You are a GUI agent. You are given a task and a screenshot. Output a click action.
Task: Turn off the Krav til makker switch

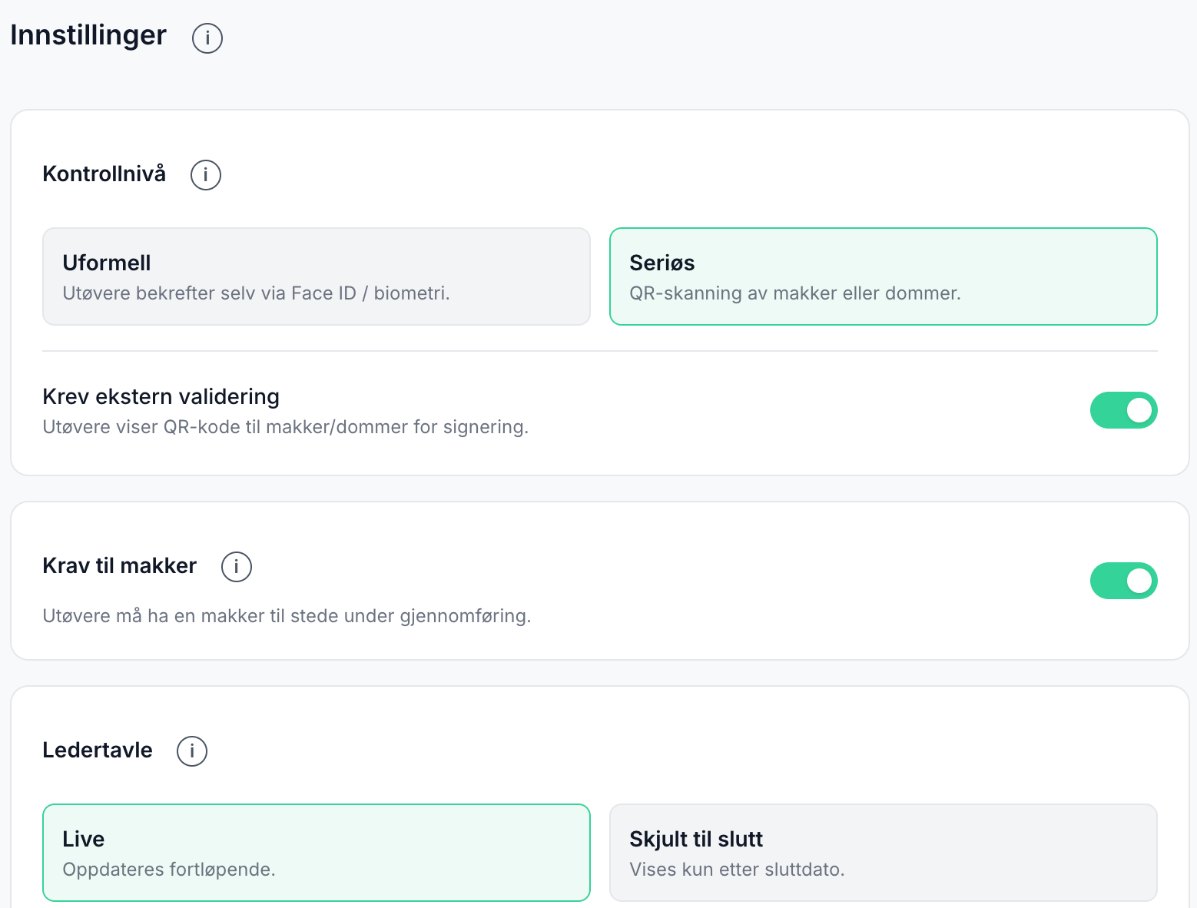coord(1123,581)
